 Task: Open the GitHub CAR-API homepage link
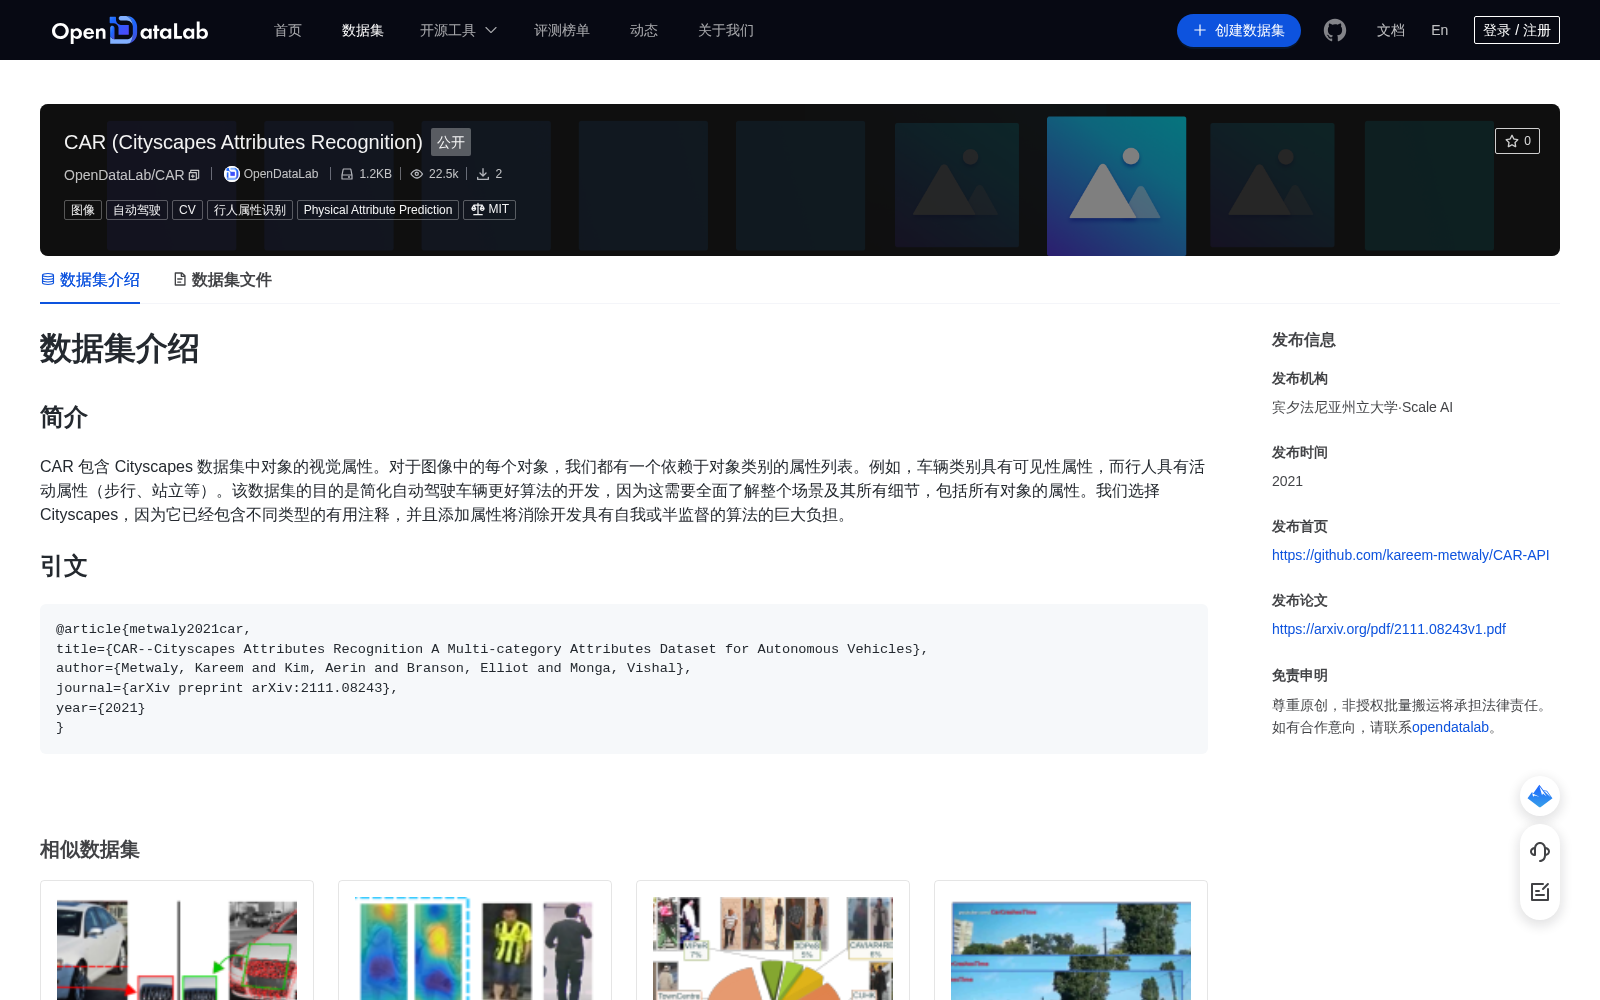pyautogui.click(x=1411, y=555)
